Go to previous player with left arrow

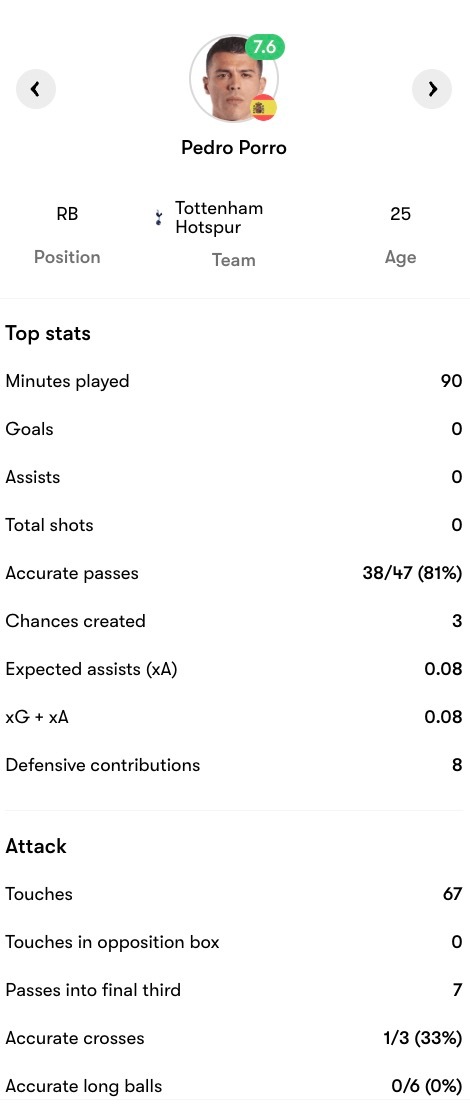35,88
